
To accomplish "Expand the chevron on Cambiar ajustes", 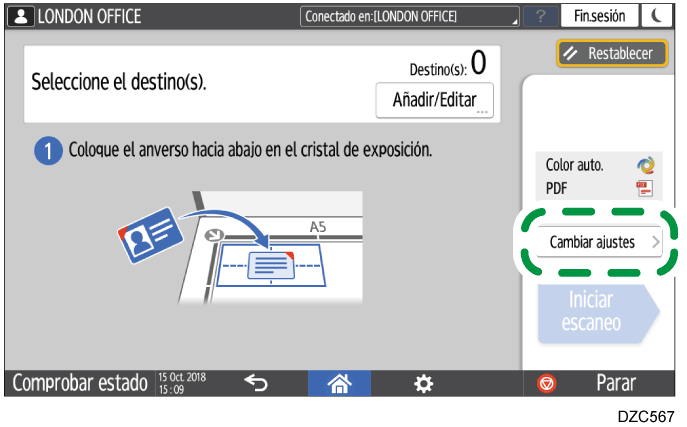I will pos(655,242).
